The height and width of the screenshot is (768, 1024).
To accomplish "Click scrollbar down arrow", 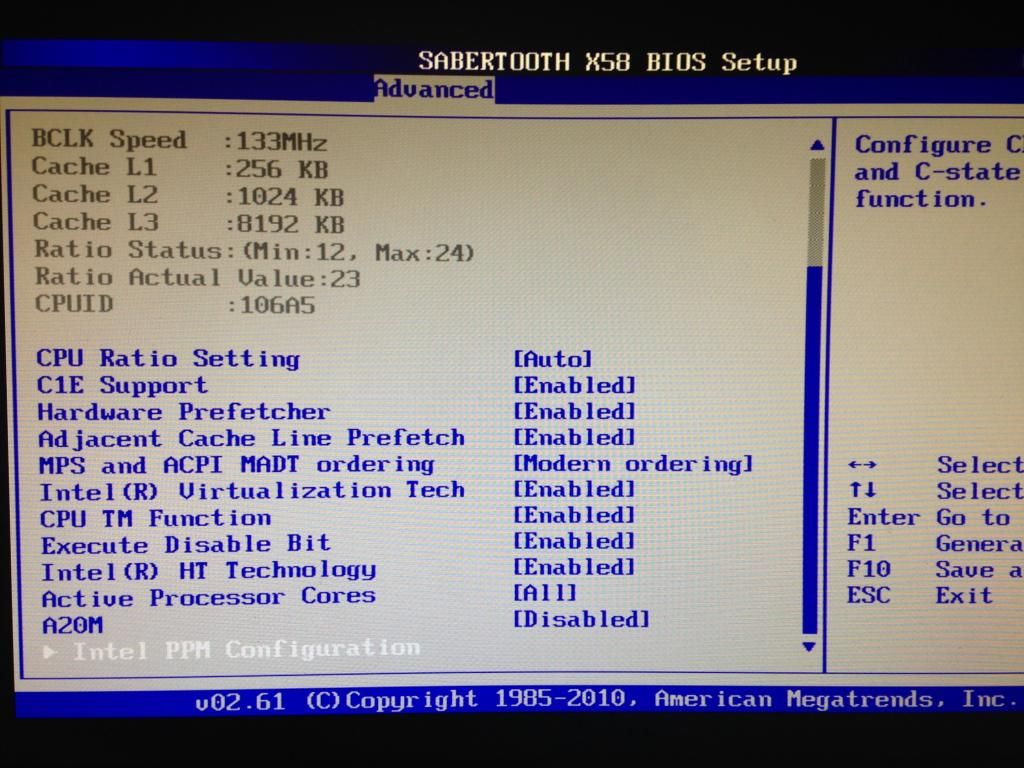I will pyautogui.click(x=809, y=647).
